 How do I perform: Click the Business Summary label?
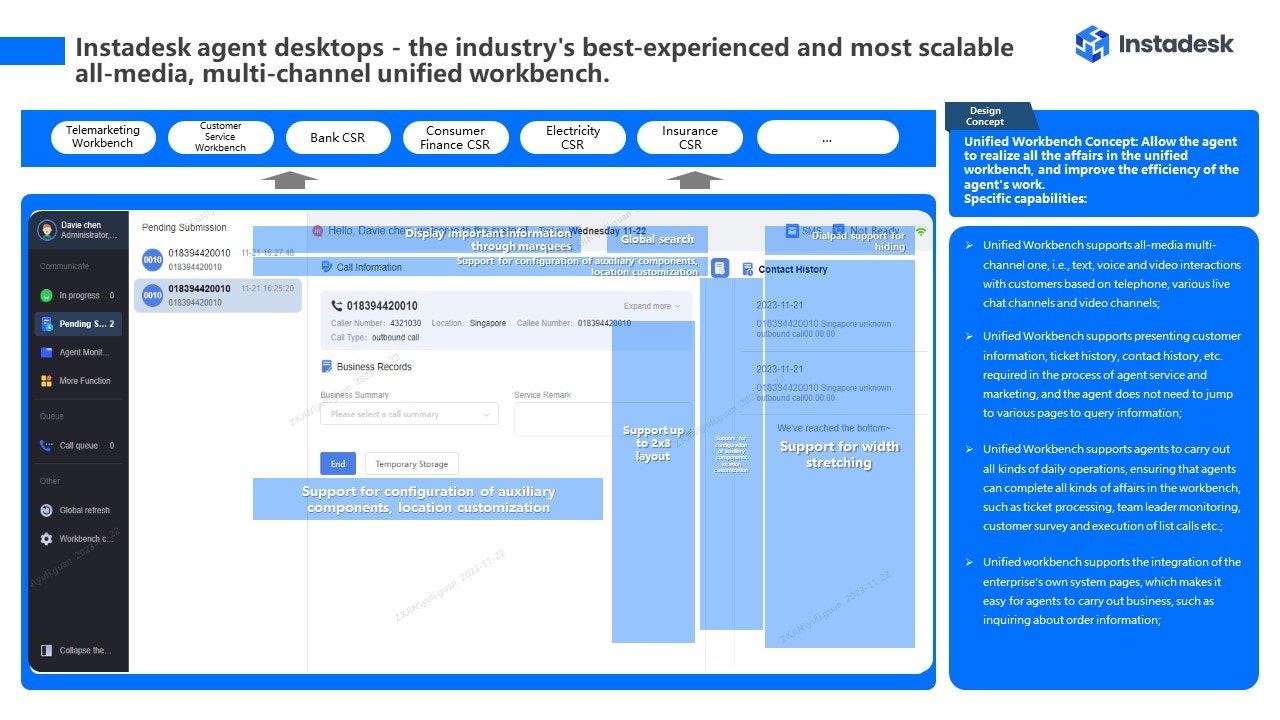[x=354, y=395]
